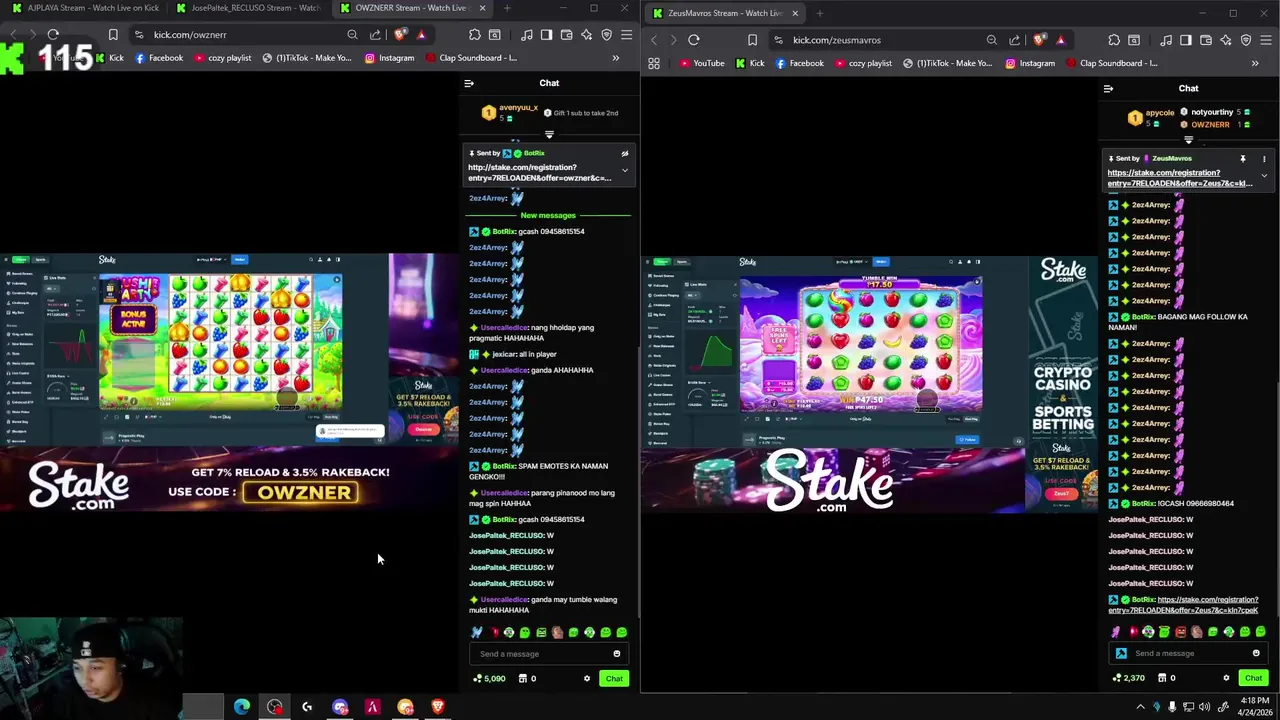Collapse the OWZNERR chat panel
Screen dimensions: 1280x720
[468, 83]
